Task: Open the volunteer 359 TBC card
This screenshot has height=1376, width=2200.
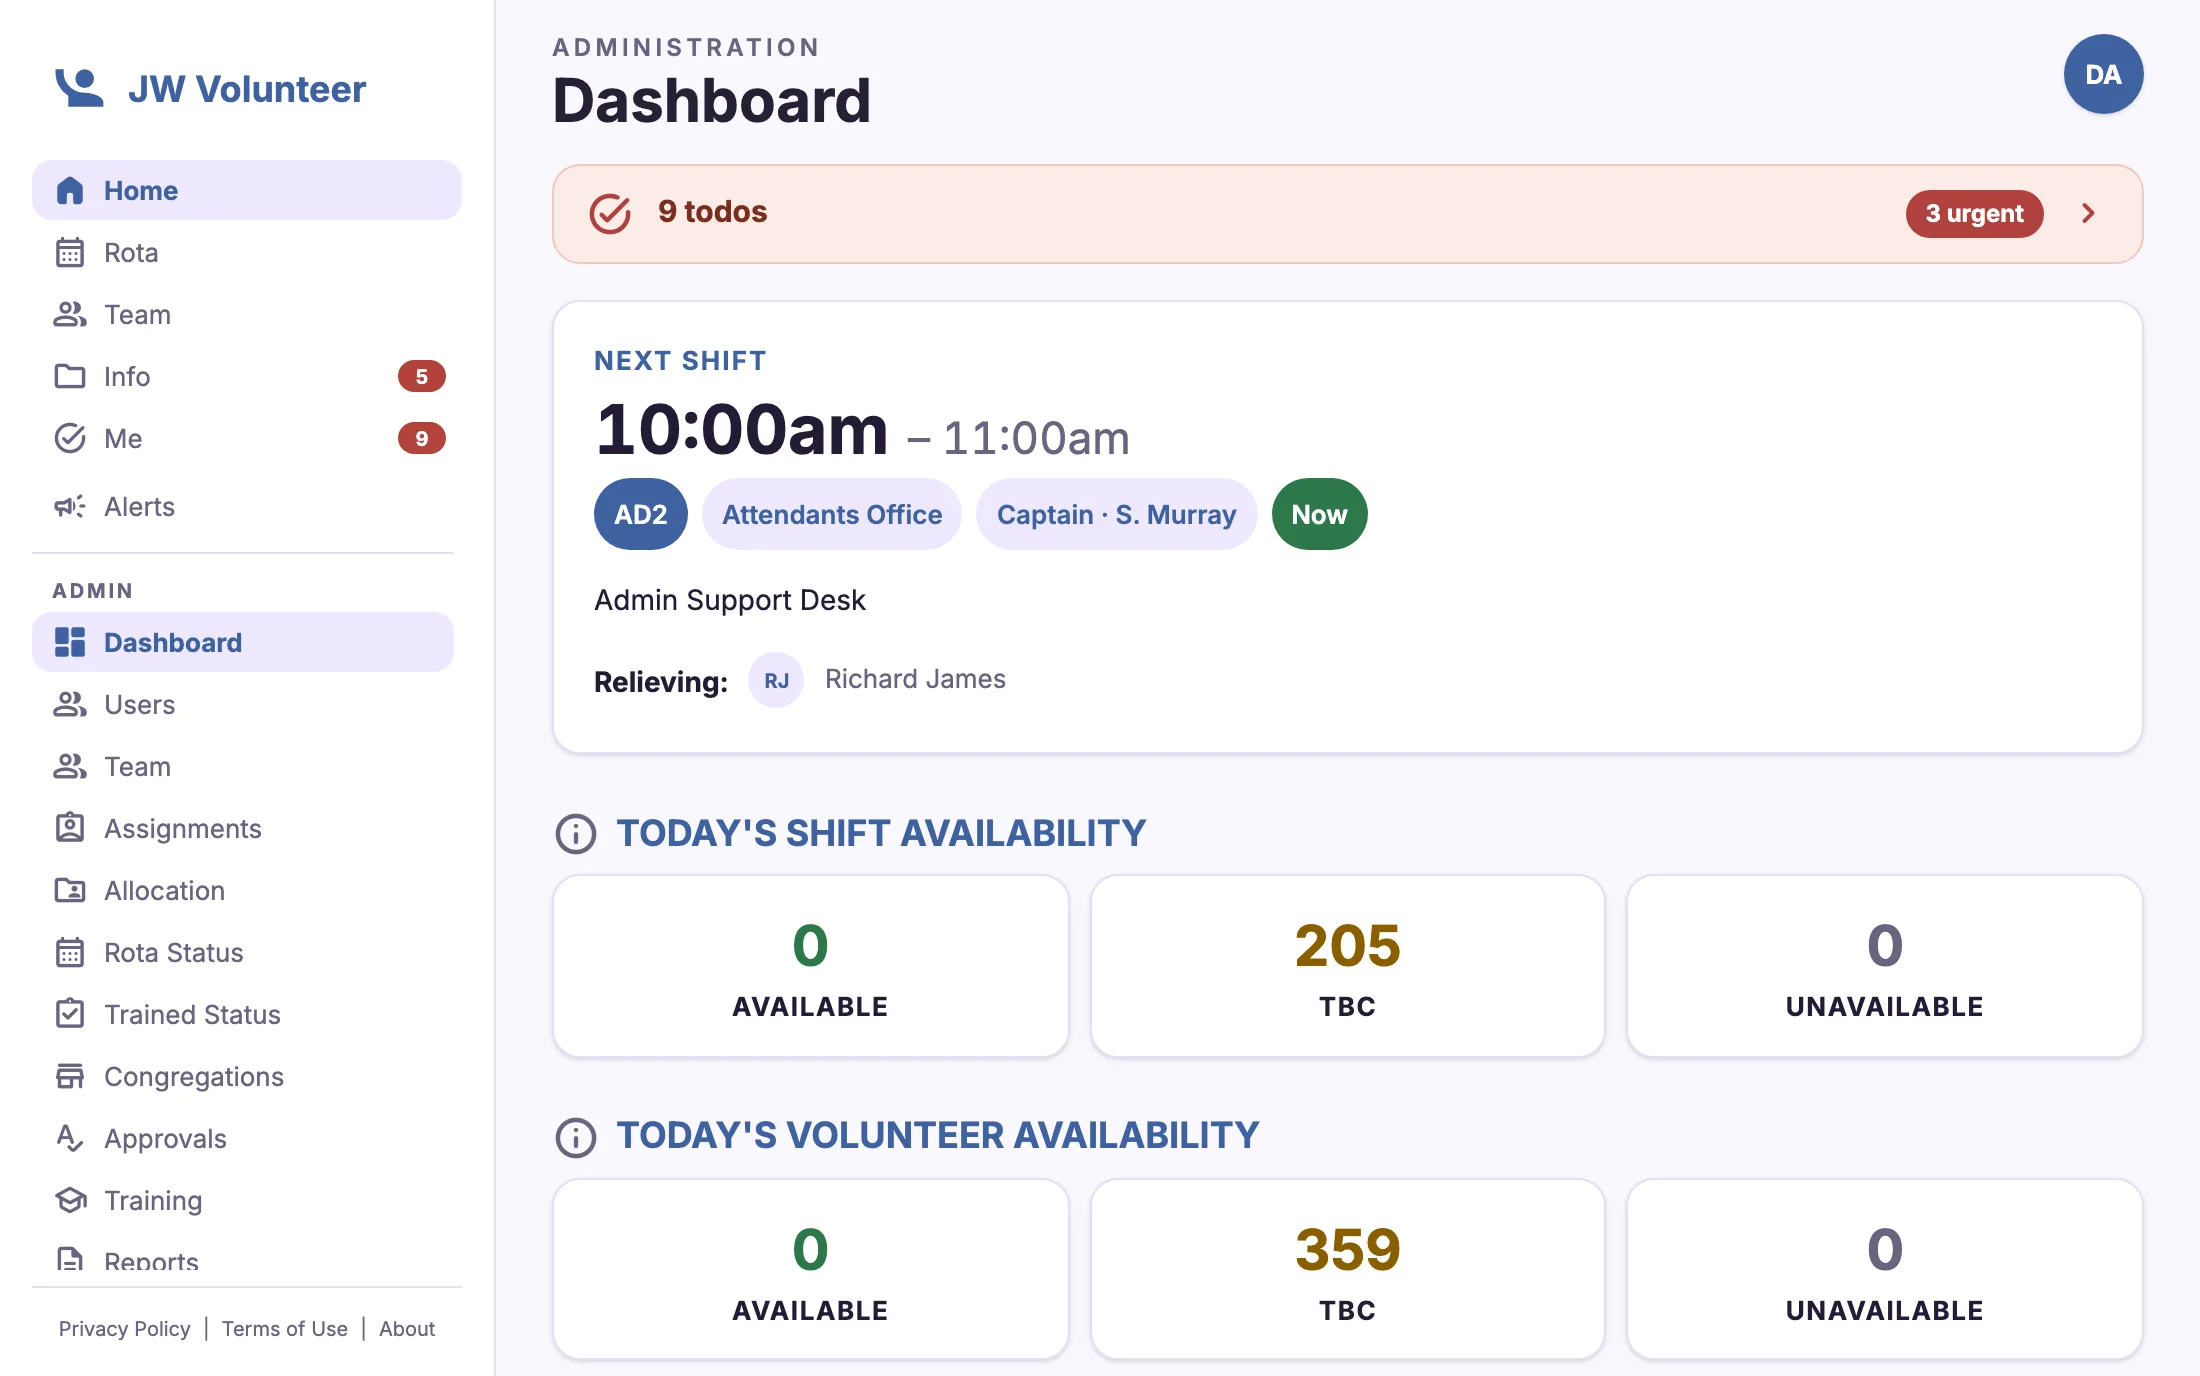Action: (1348, 1270)
